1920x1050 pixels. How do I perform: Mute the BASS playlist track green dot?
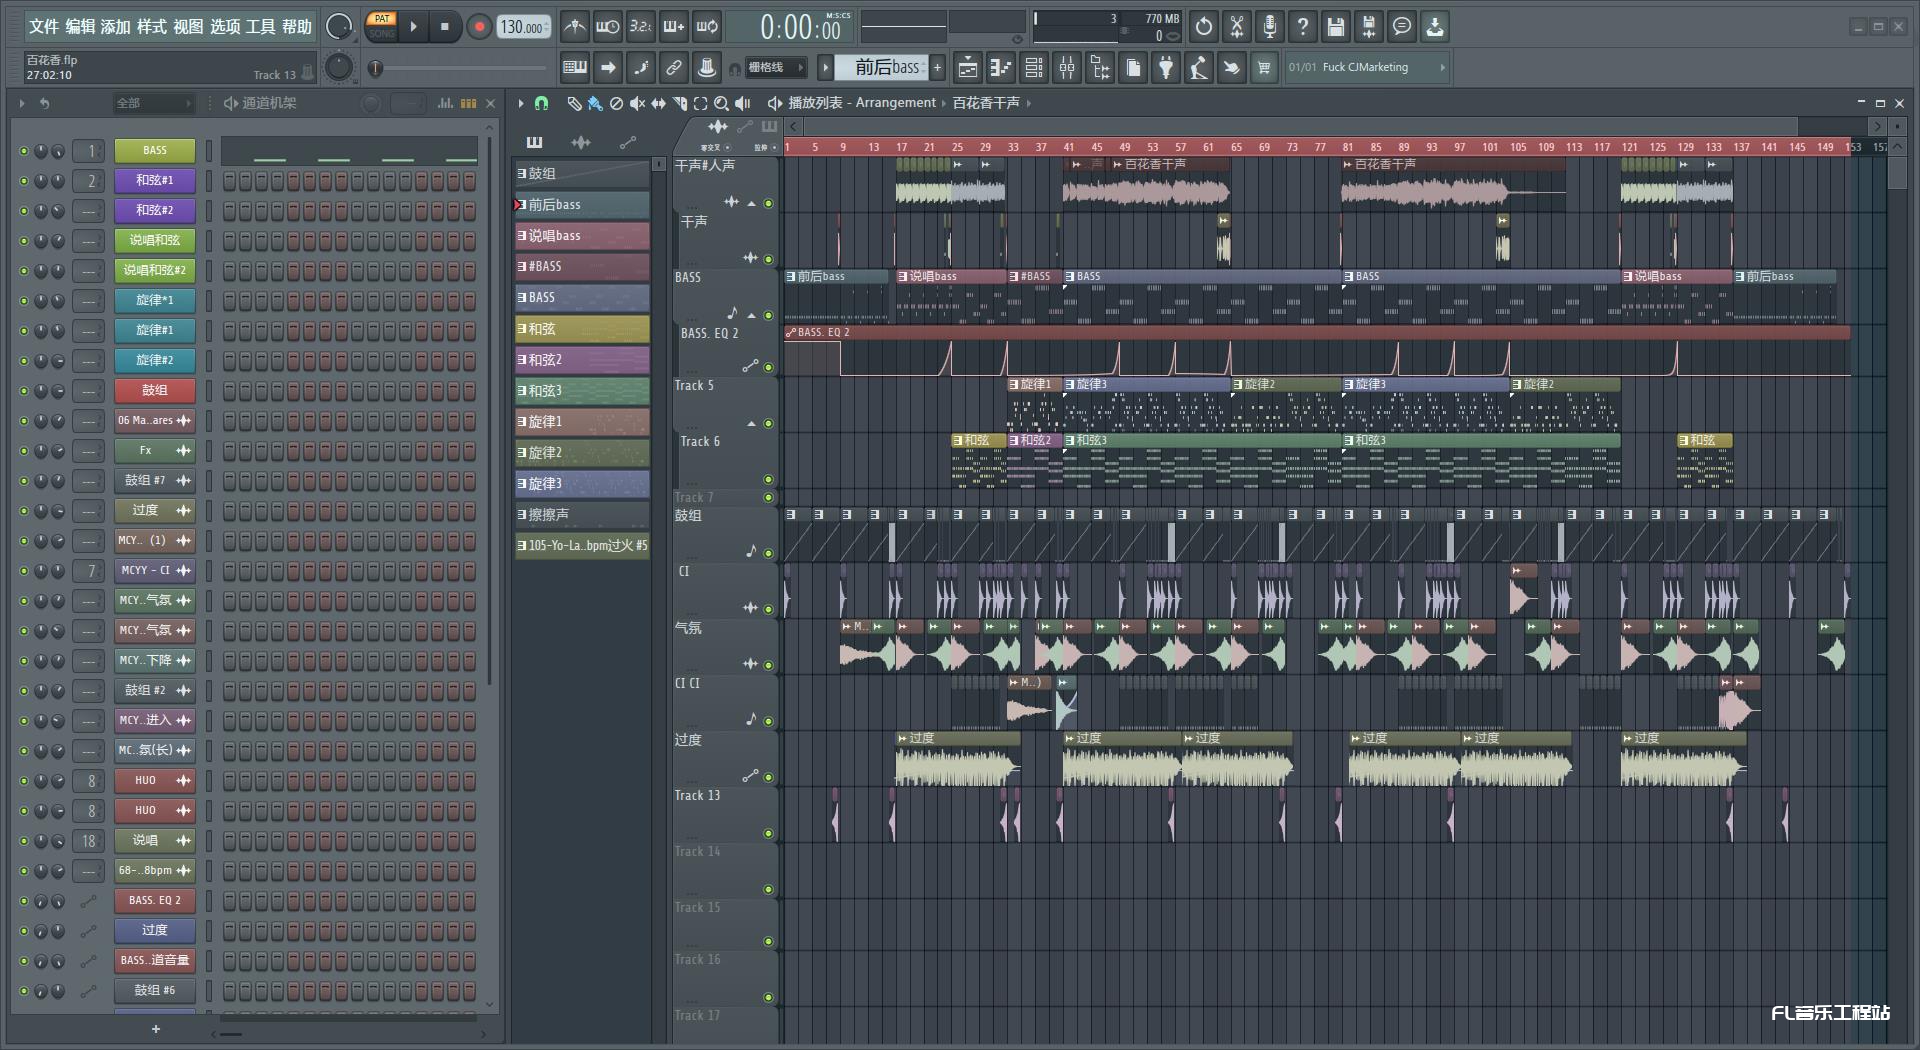pos(768,315)
